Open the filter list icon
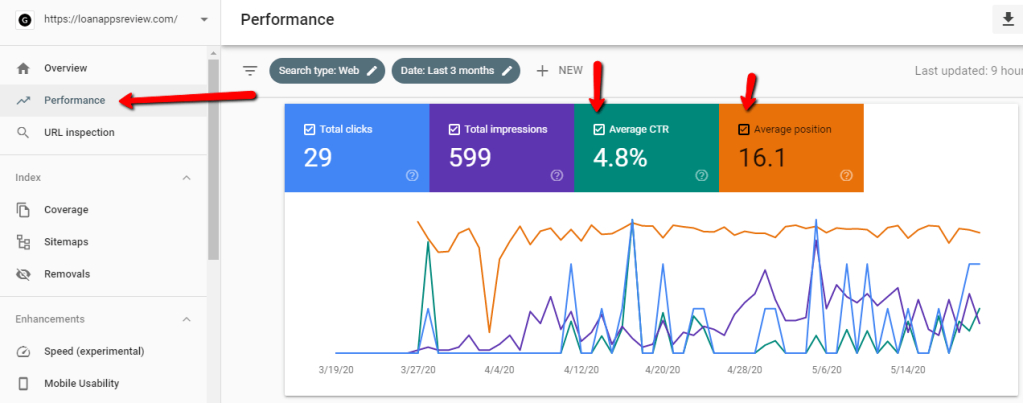Image resolution: width=1023 pixels, height=403 pixels. pos(250,71)
